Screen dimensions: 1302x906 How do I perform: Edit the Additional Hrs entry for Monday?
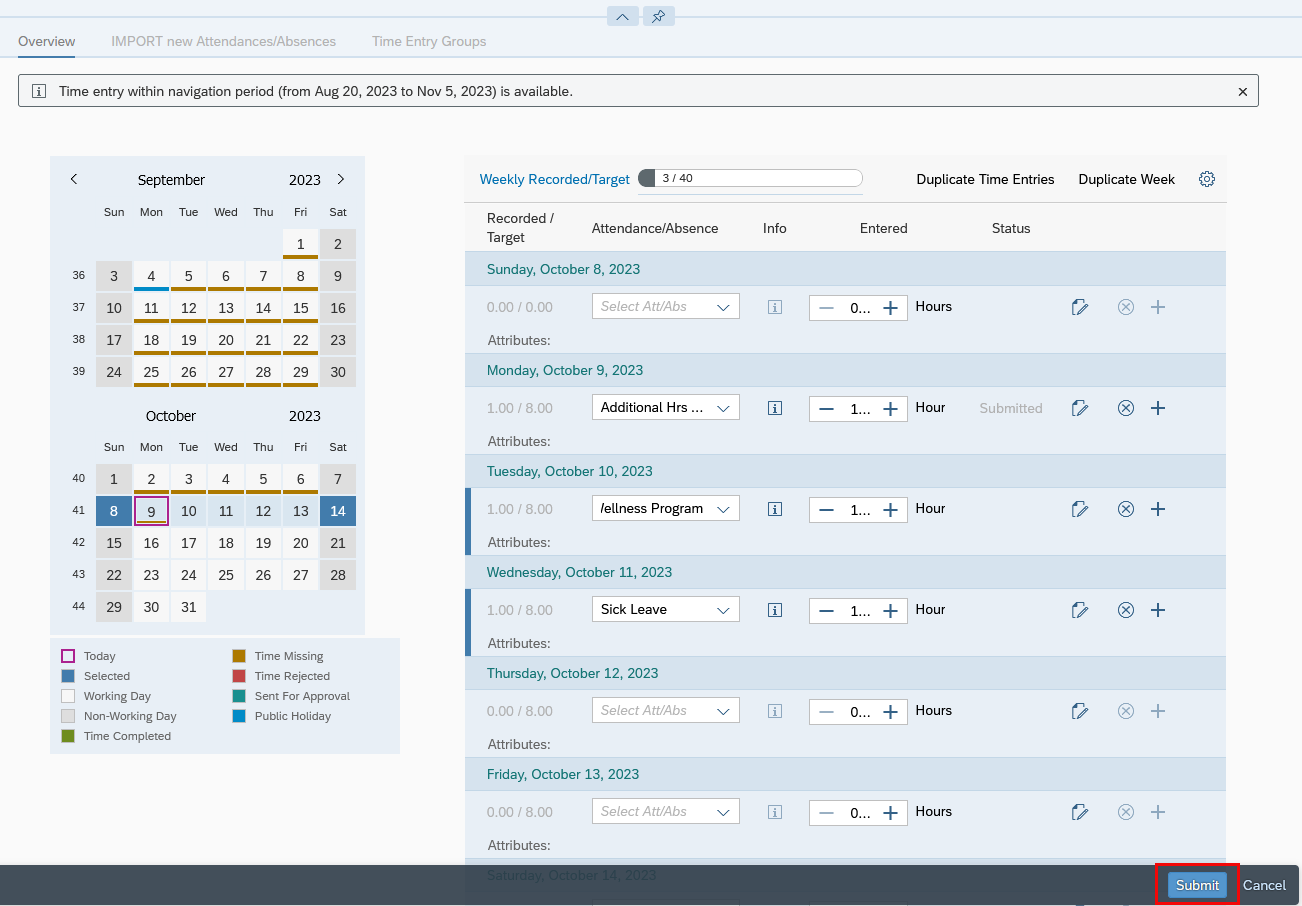pyautogui.click(x=1080, y=407)
